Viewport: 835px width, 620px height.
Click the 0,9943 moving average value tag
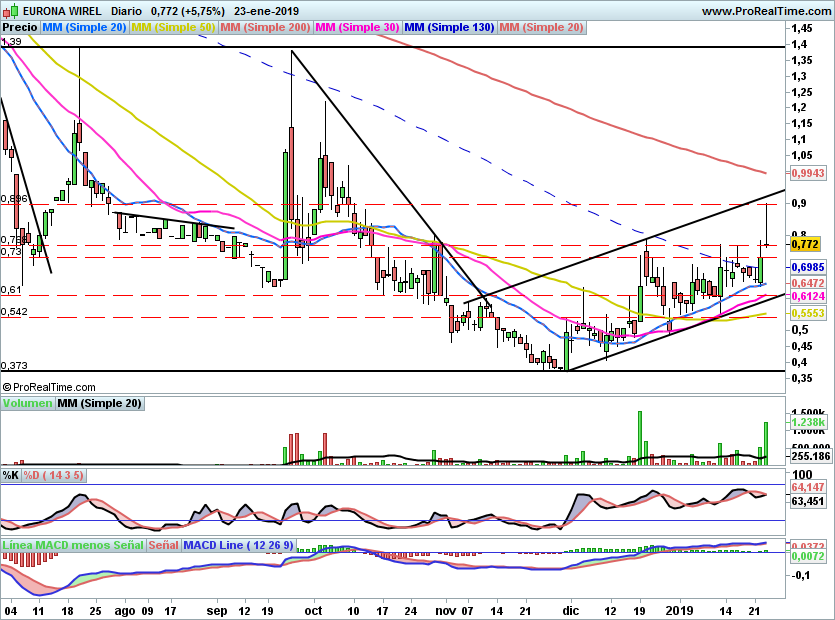coord(807,174)
